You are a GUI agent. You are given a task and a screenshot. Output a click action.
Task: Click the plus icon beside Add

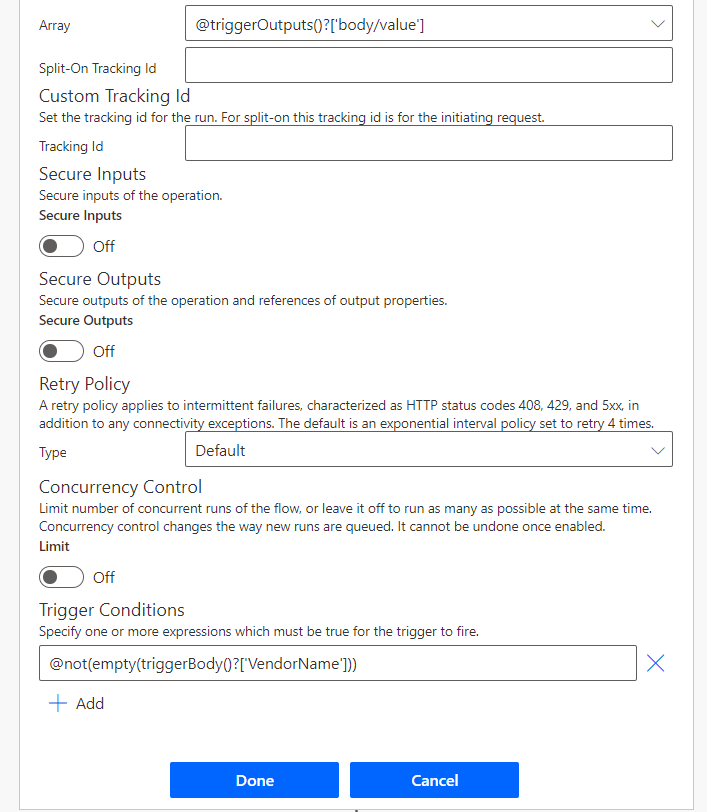coord(58,703)
